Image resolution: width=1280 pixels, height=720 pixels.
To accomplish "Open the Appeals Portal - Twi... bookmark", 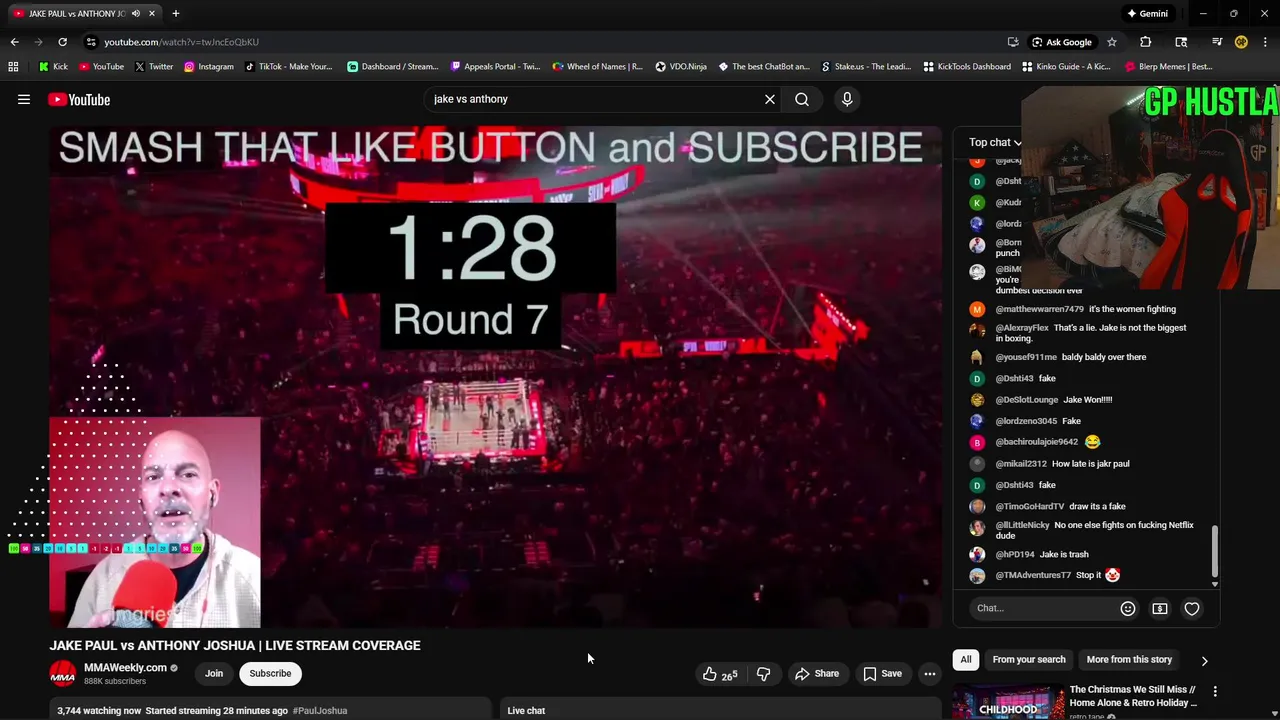I will [495, 67].
